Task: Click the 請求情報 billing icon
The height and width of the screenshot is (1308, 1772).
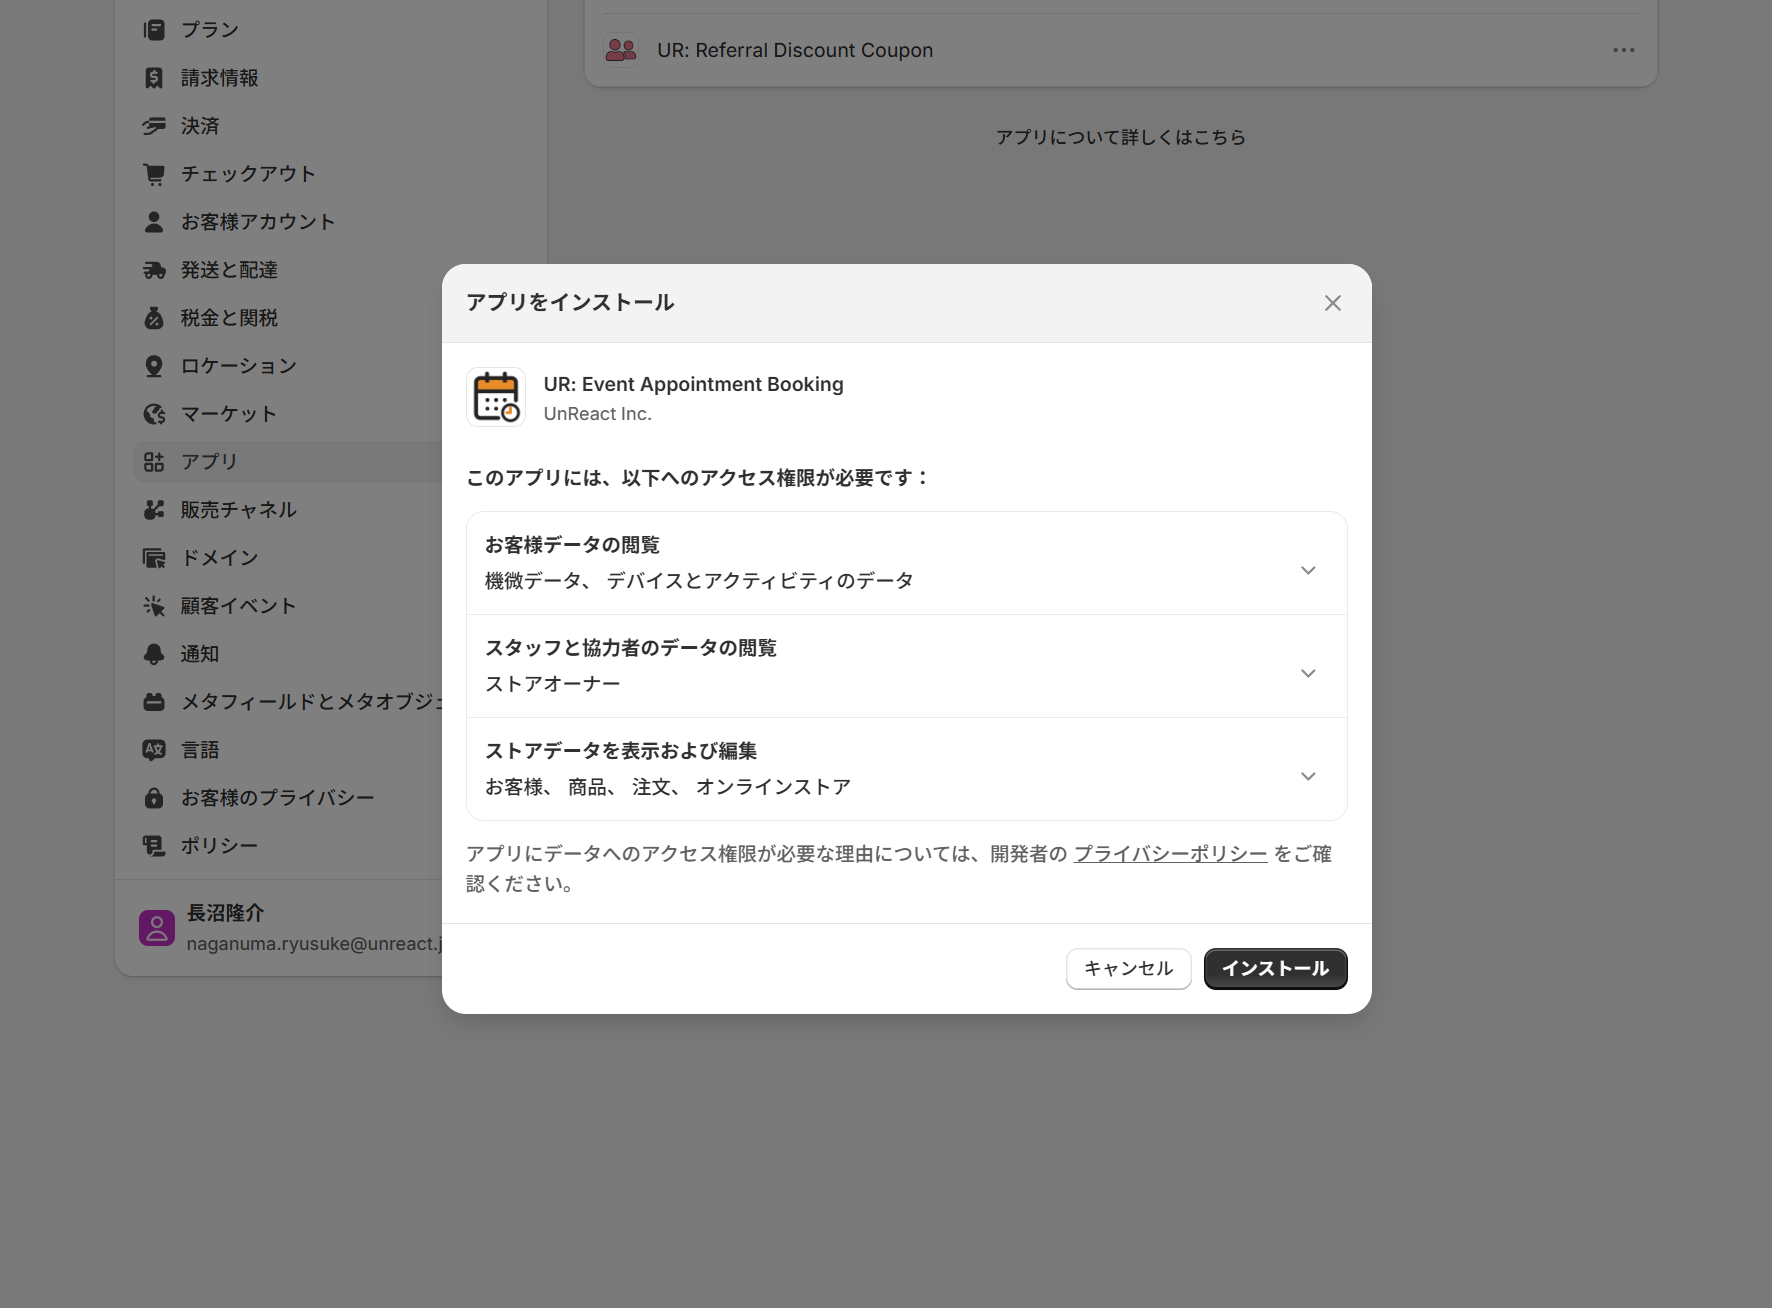Action: coord(154,78)
